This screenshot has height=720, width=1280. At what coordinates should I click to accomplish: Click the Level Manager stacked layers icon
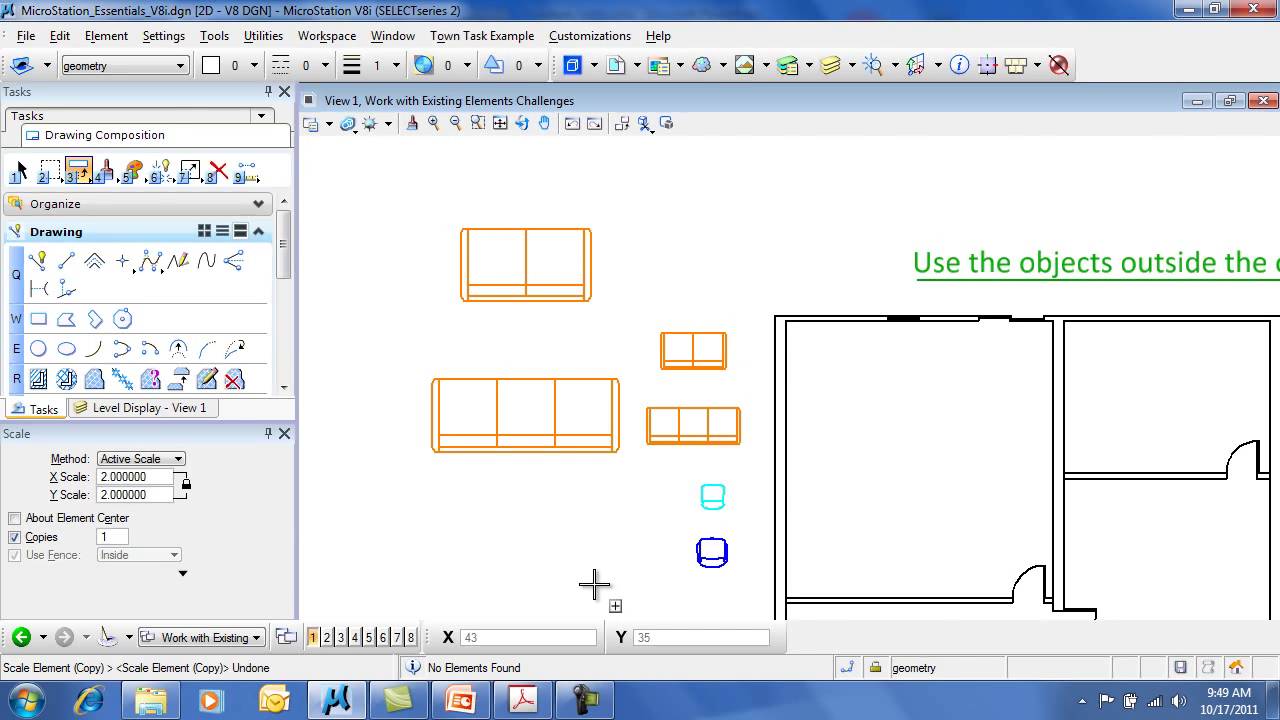click(x=788, y=65)
